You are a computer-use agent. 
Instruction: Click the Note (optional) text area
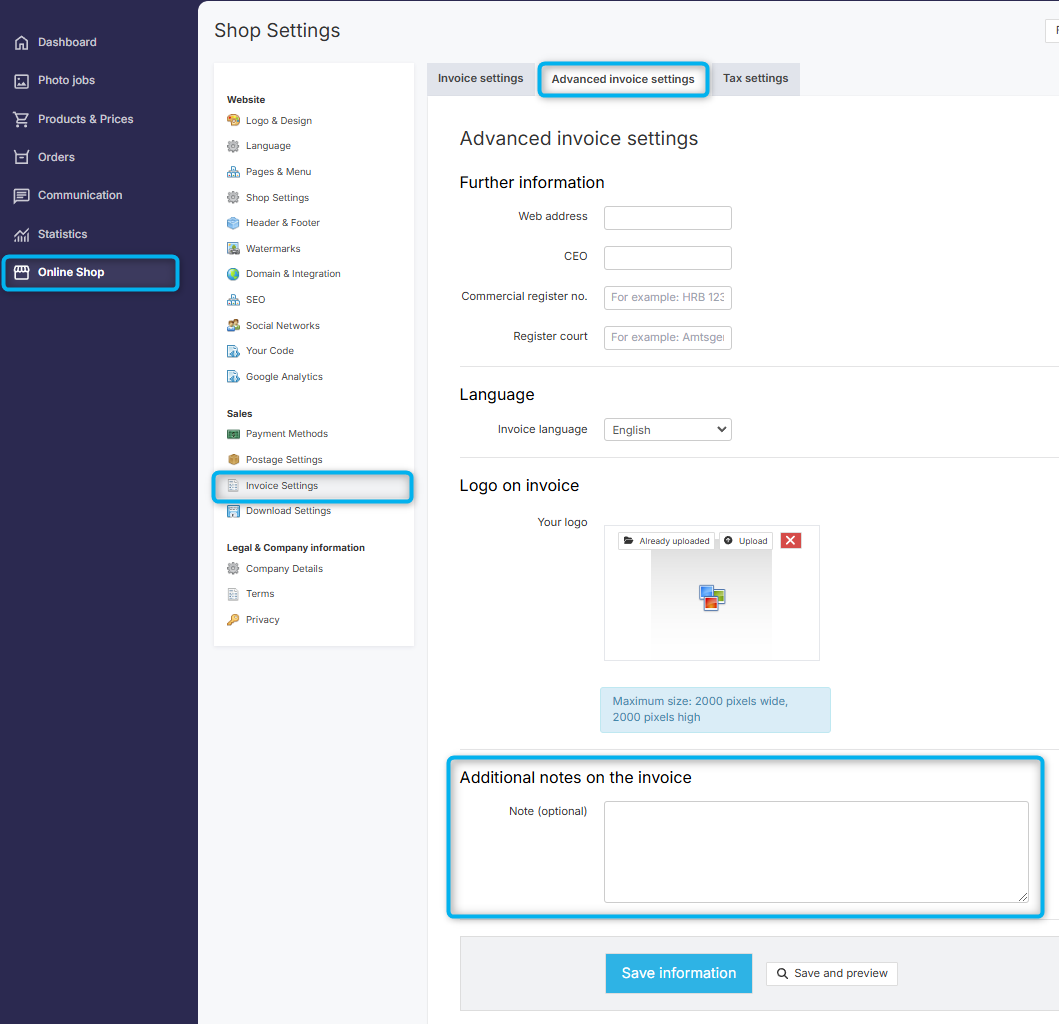816,852
